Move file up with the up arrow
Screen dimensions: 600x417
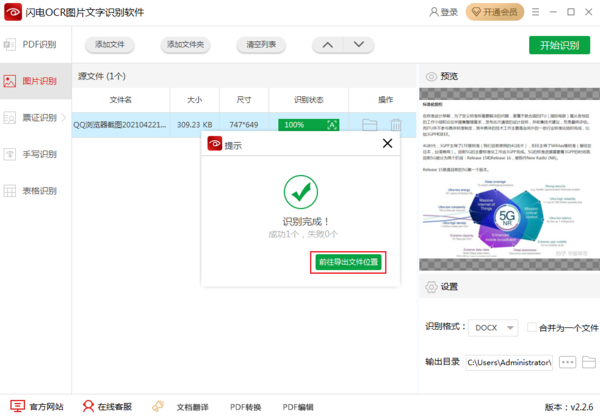tap(326, 45)
